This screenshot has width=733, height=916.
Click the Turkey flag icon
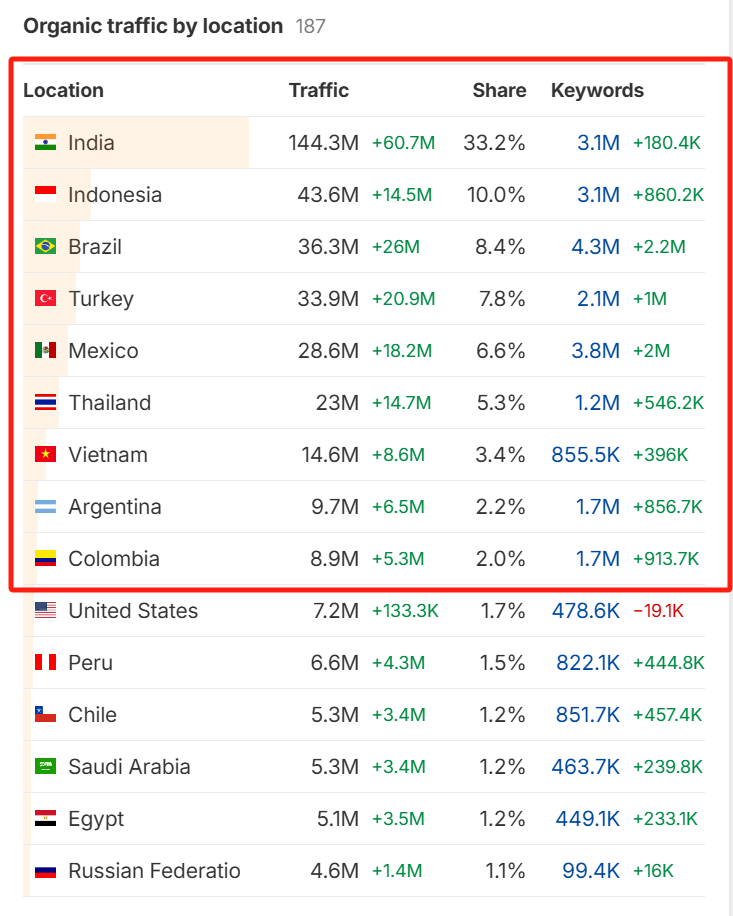tap(45, 299)
